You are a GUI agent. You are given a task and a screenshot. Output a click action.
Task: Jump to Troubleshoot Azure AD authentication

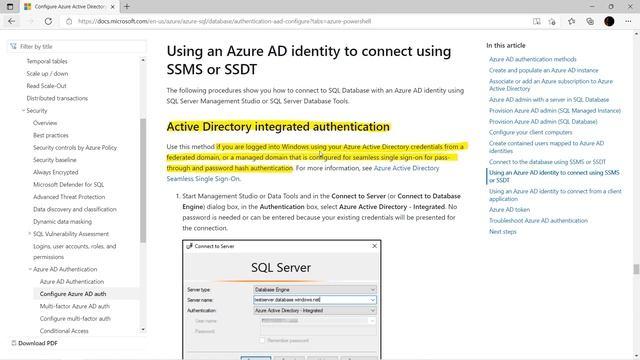(538, 220)
